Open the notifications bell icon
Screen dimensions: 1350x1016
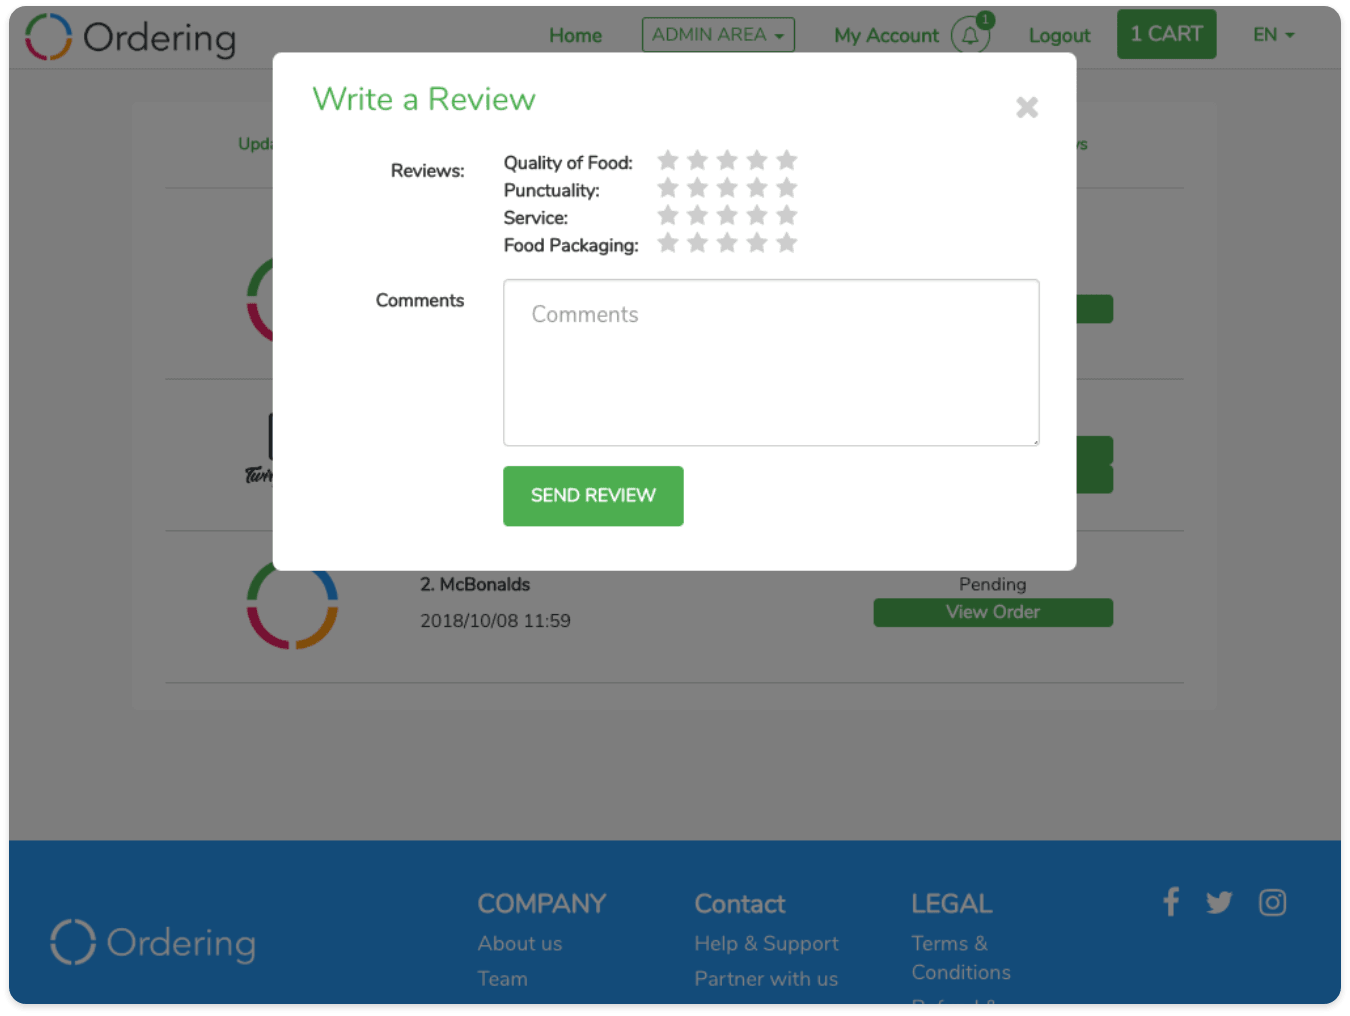[x=970, y=36]
